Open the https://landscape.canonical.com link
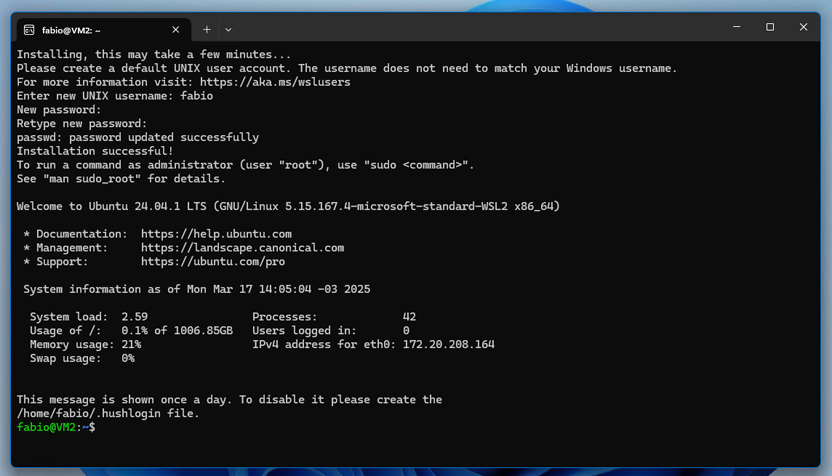Viewport: 832px width, 476px height. (x=242, y=248)
